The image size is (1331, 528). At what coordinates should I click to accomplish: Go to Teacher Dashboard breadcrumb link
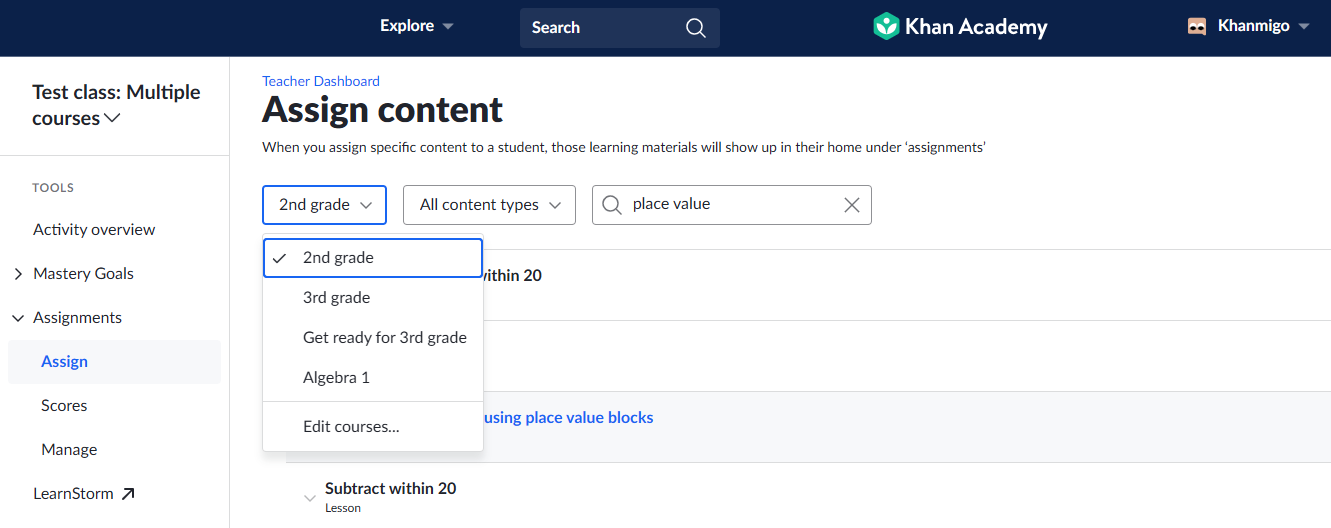(x=321, y=81)
